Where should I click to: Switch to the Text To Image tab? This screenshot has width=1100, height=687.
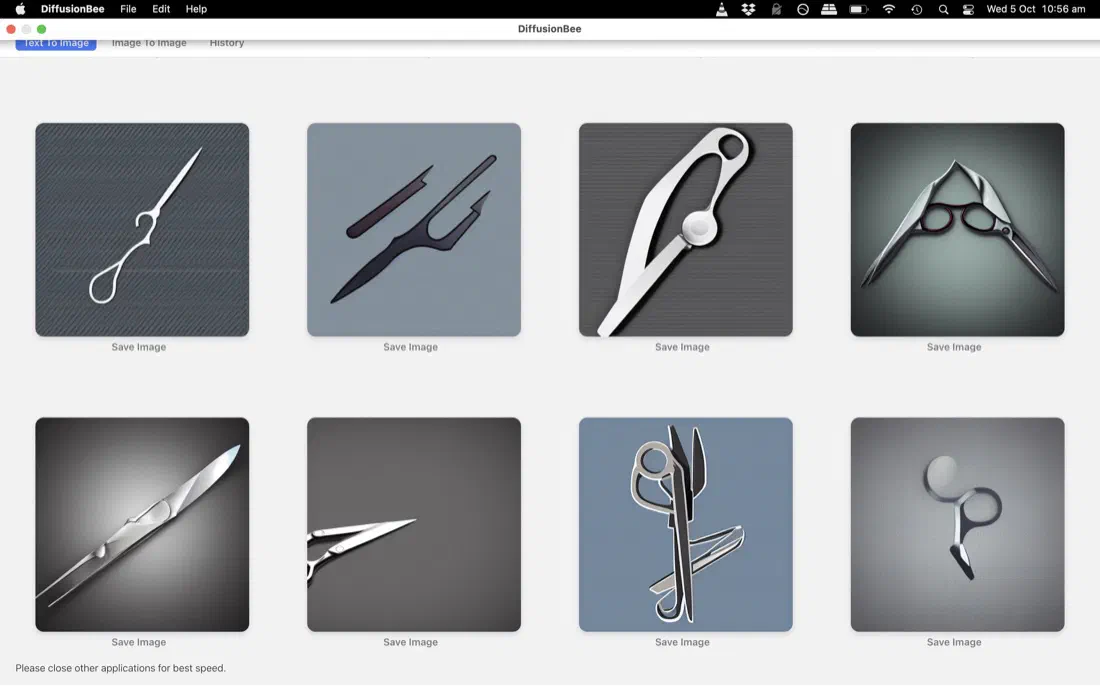(x=56, y=44)
